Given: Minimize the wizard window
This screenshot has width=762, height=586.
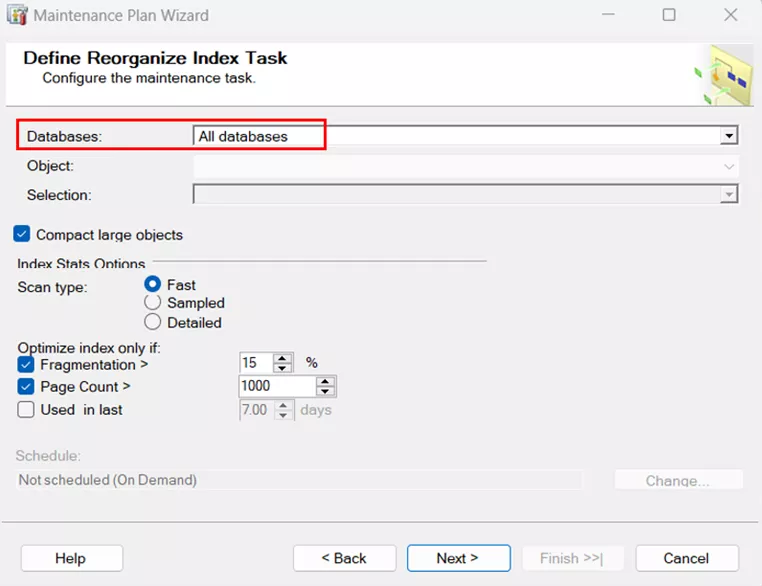Looking at the screenshot, I should coord(608,15).
